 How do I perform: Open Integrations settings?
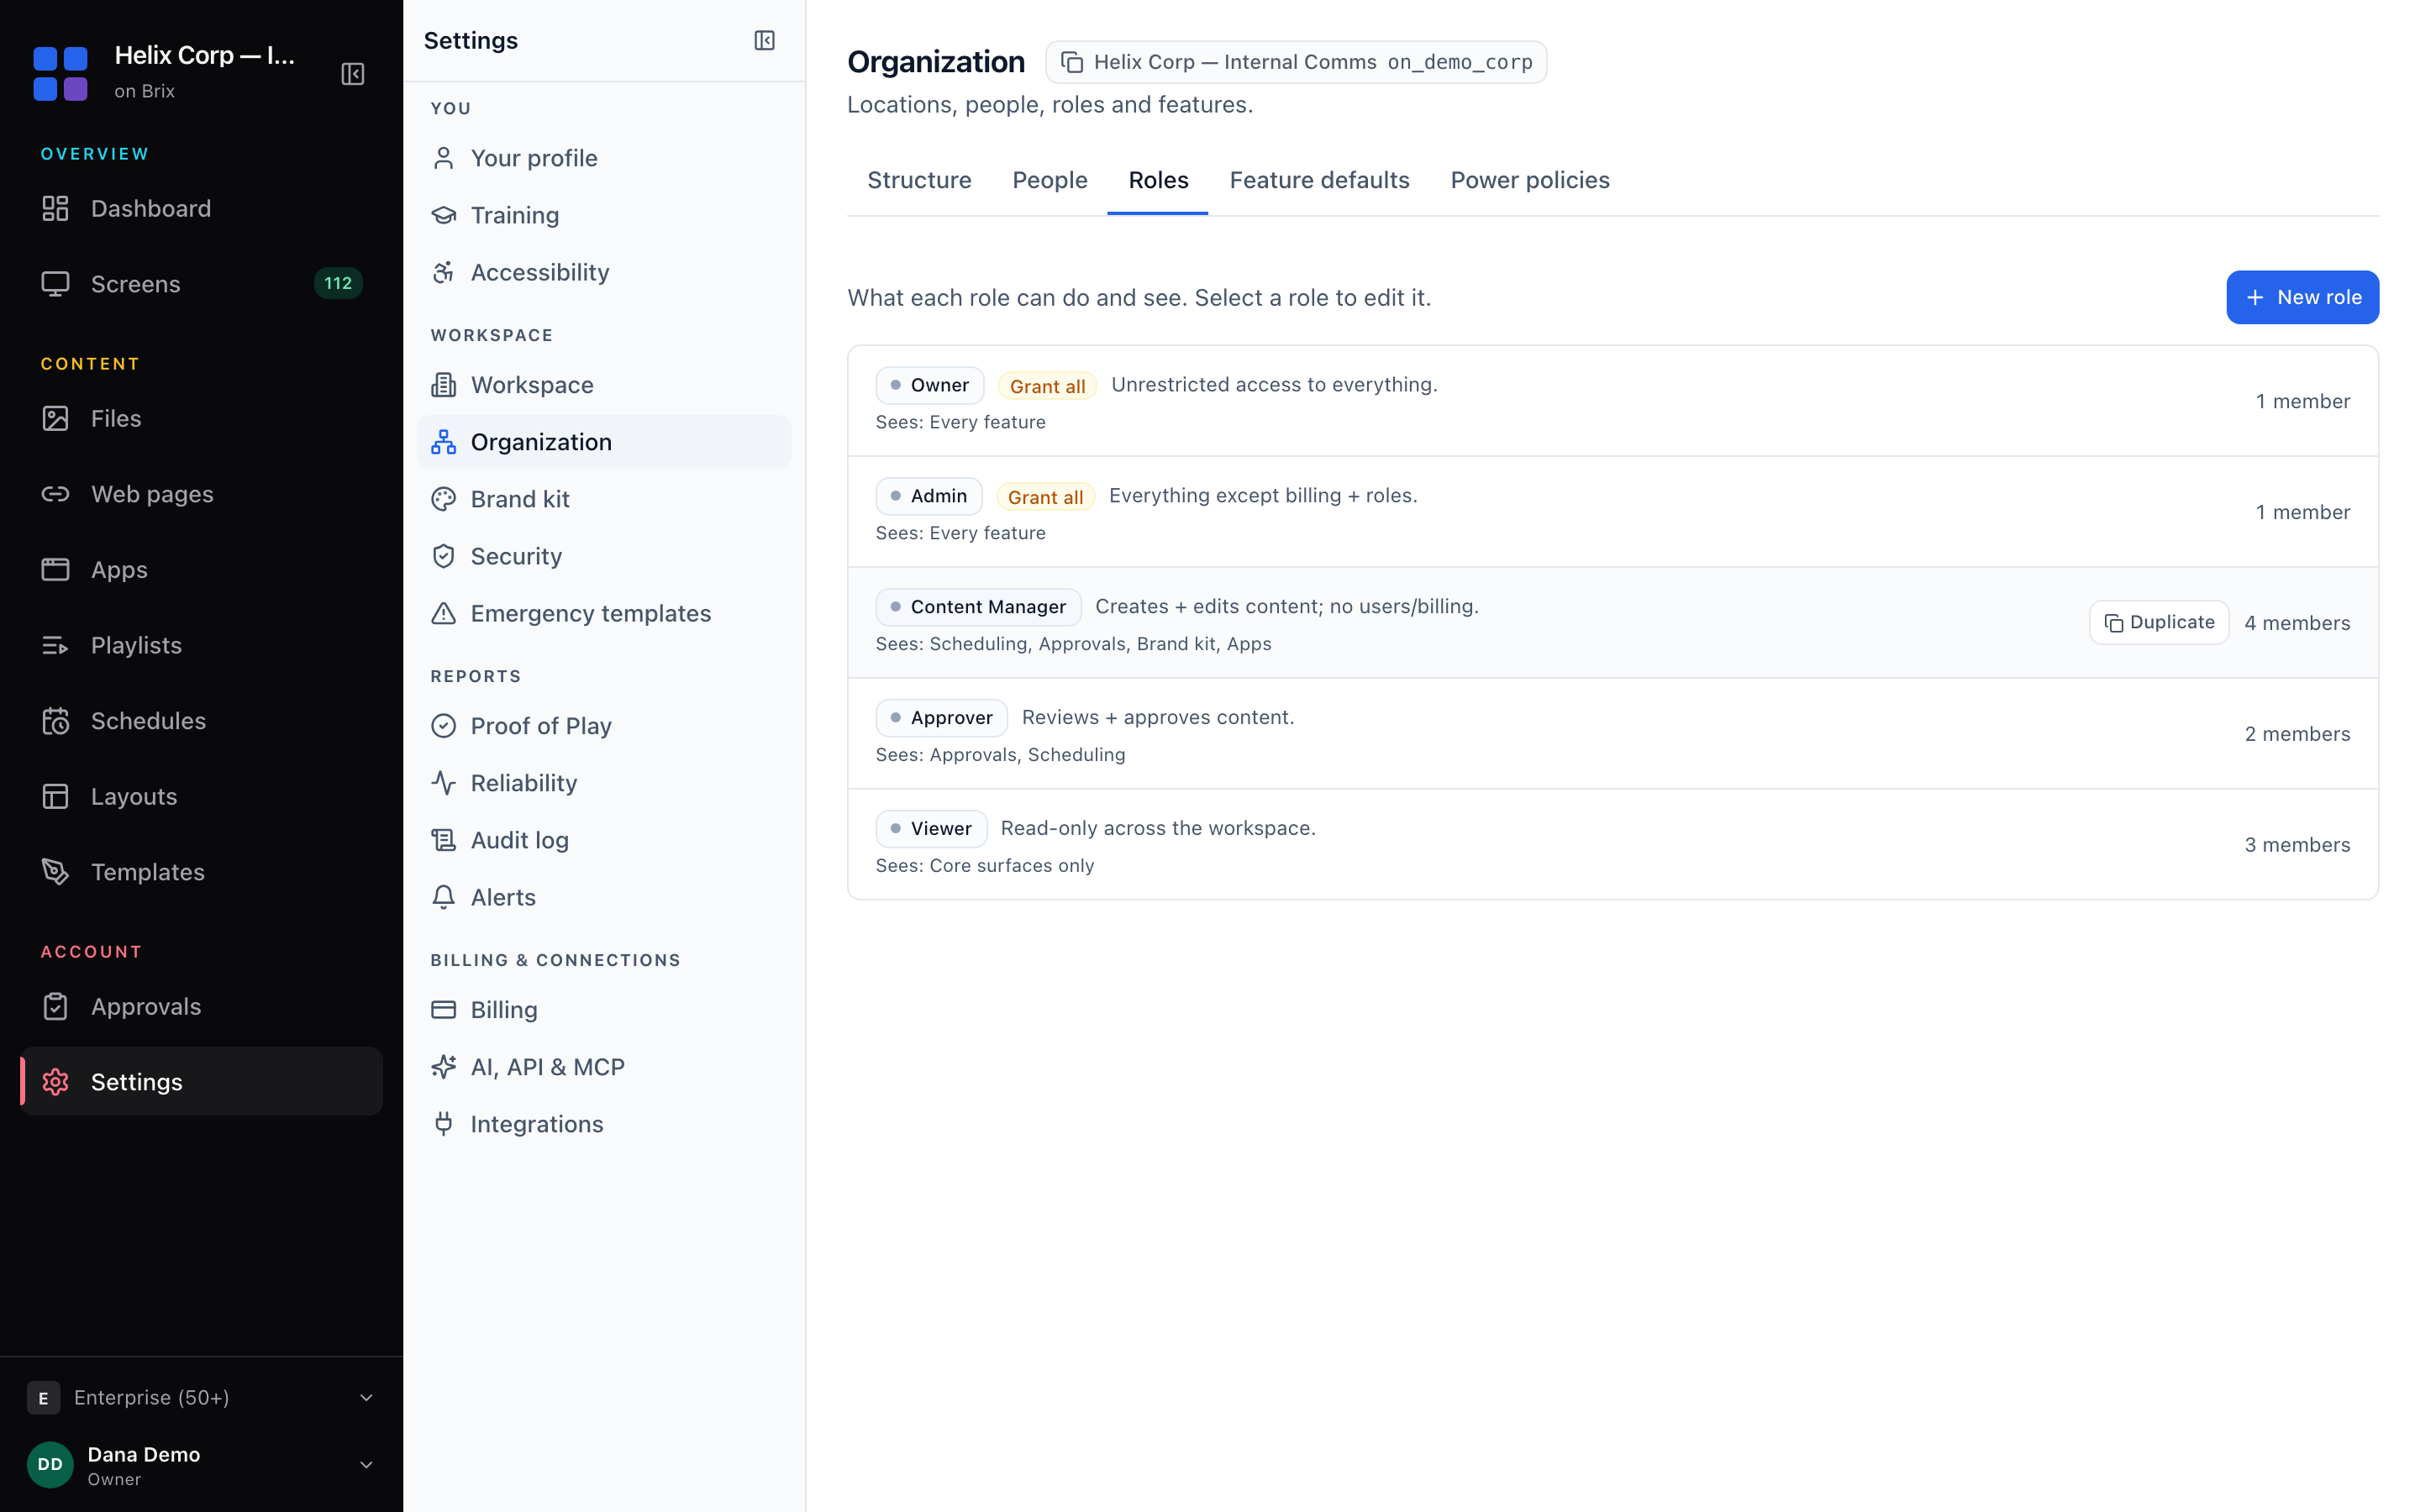tap(604, 1124)
